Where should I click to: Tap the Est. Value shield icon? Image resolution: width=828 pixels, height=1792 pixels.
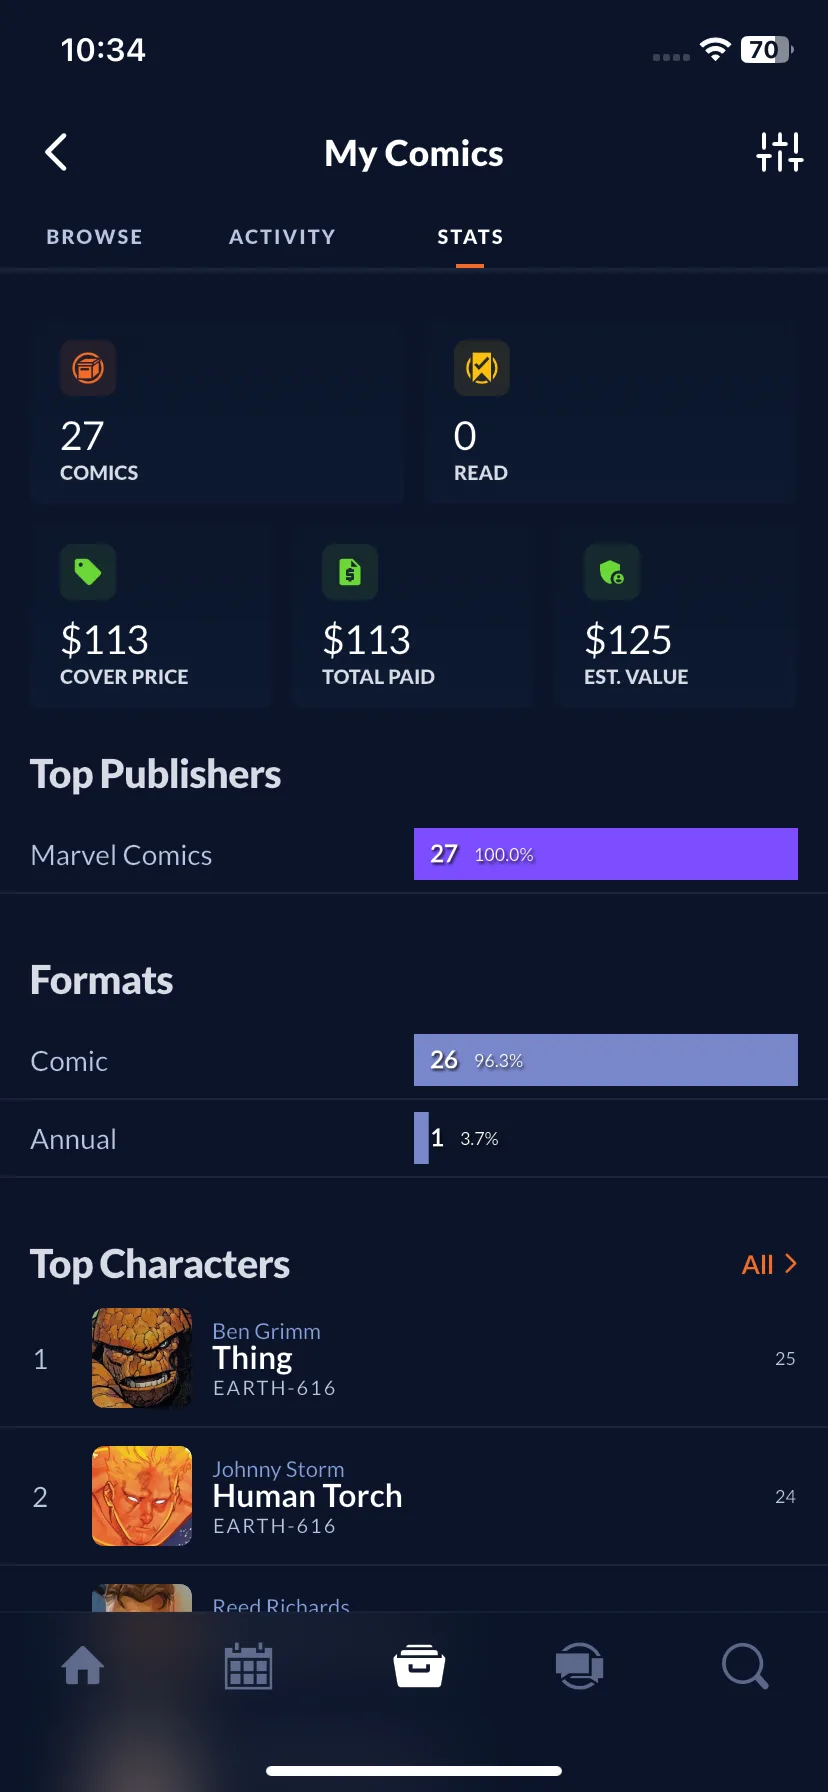[612, 572]
